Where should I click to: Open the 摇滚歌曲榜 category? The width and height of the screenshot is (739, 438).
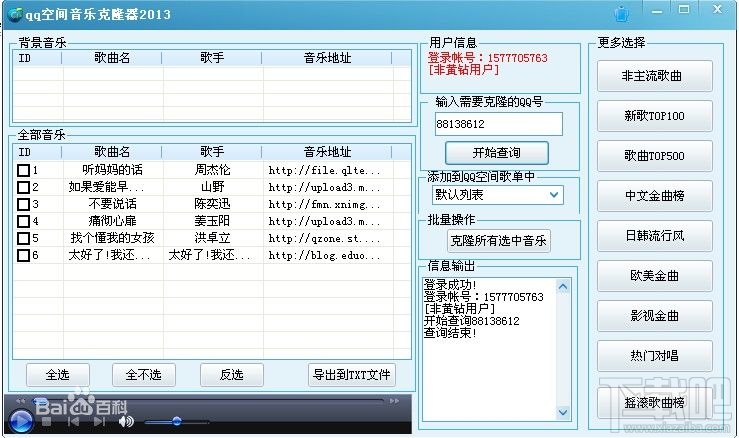click(x=654, y=403)
